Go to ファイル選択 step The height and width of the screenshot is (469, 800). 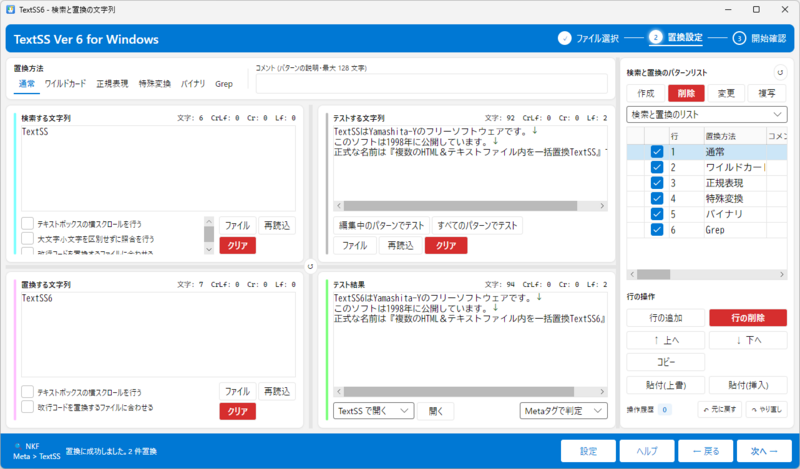[x=588, y=38]
